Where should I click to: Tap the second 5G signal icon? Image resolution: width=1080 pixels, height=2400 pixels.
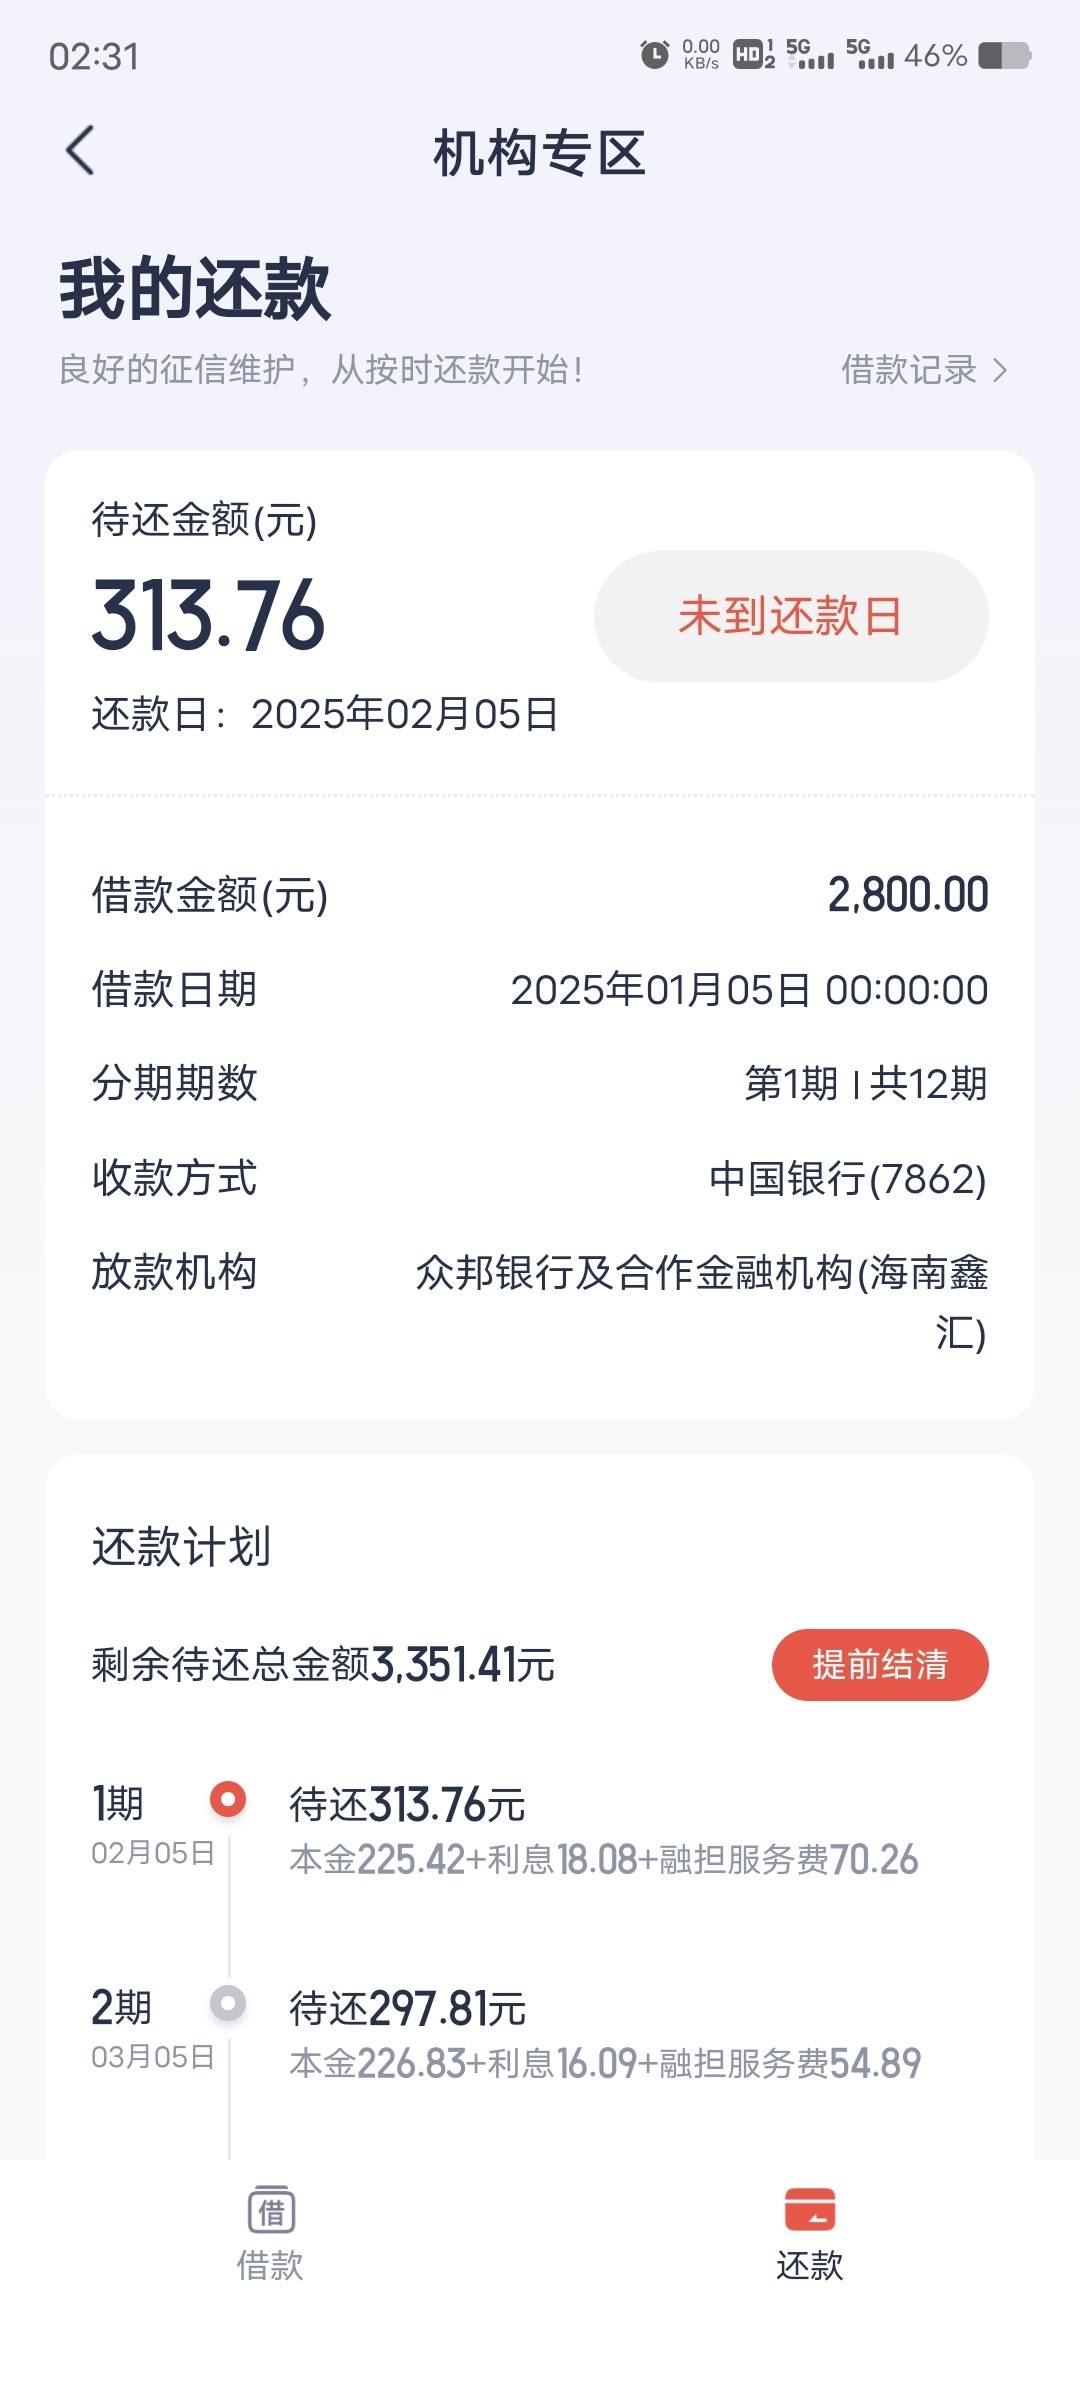tap(870, 55)
